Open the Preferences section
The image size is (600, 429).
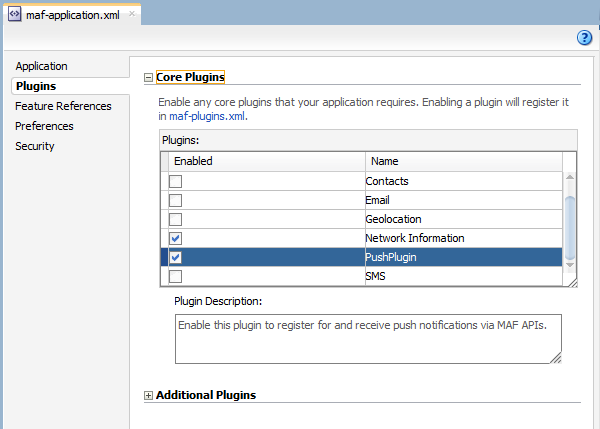[x=44, y=126]
